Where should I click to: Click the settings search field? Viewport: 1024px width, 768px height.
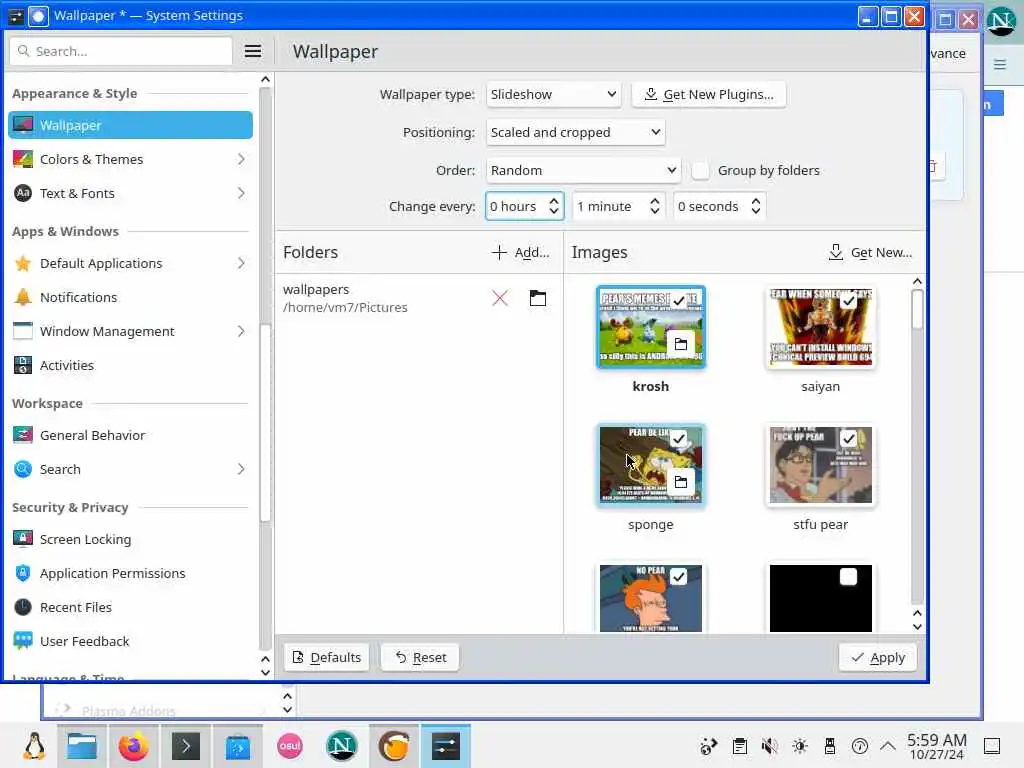(121, 51)
